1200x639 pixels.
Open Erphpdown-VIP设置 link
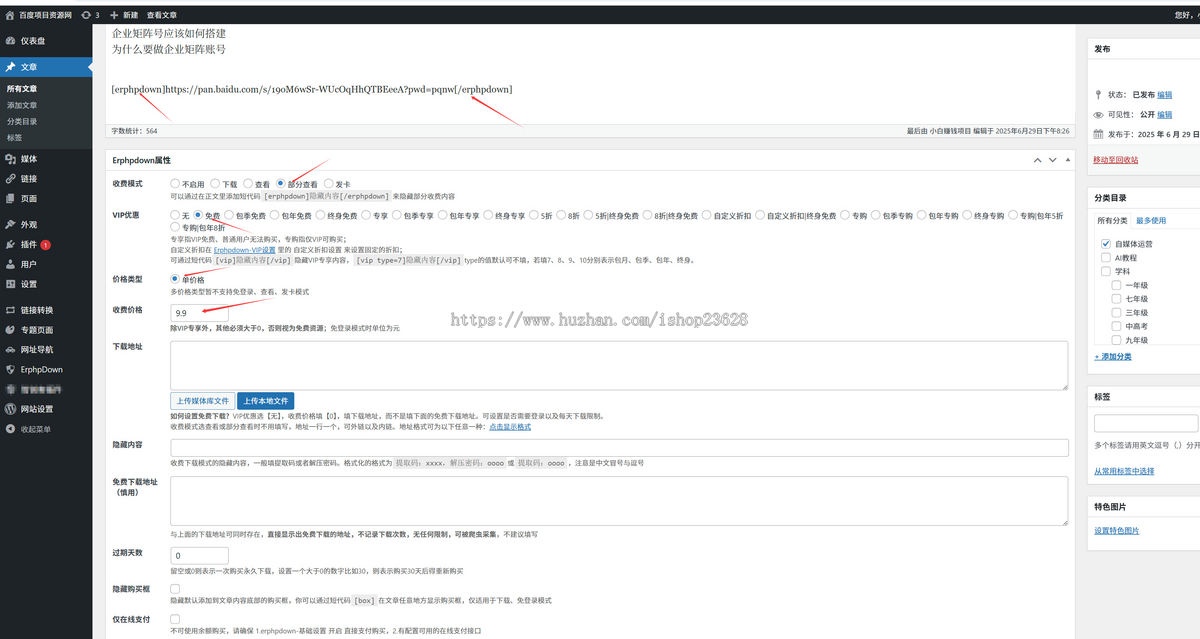(x=243, y=251)
